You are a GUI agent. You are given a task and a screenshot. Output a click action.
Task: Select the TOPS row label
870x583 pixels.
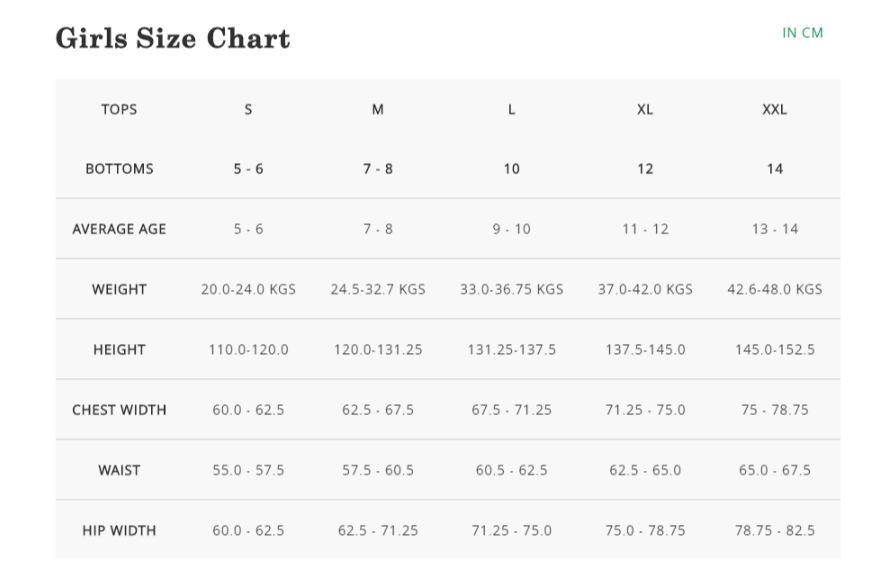119,109
